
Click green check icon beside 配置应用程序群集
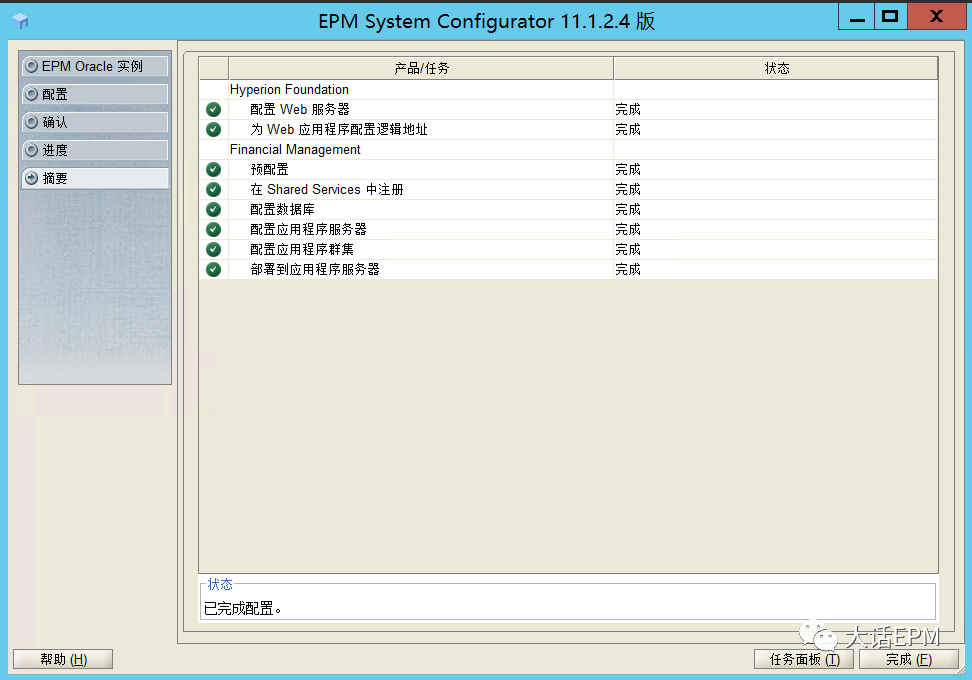pyautogui.click(x=213, y=249)
